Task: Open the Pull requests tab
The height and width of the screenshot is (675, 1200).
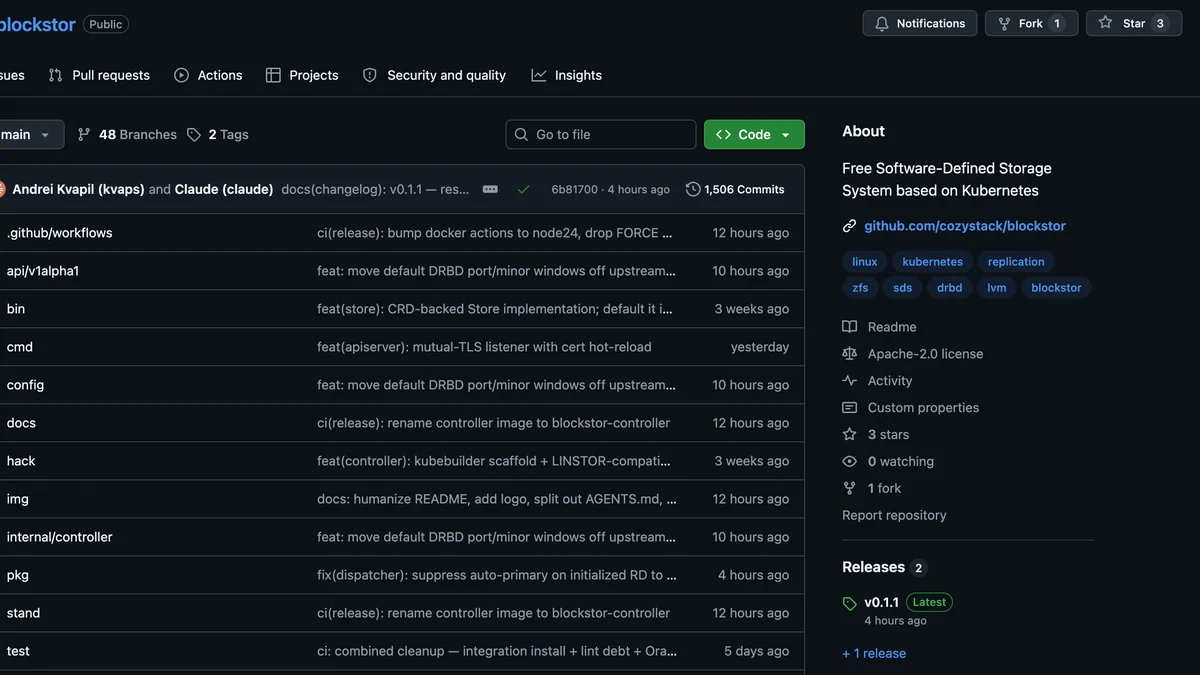Action: [99, 75]
